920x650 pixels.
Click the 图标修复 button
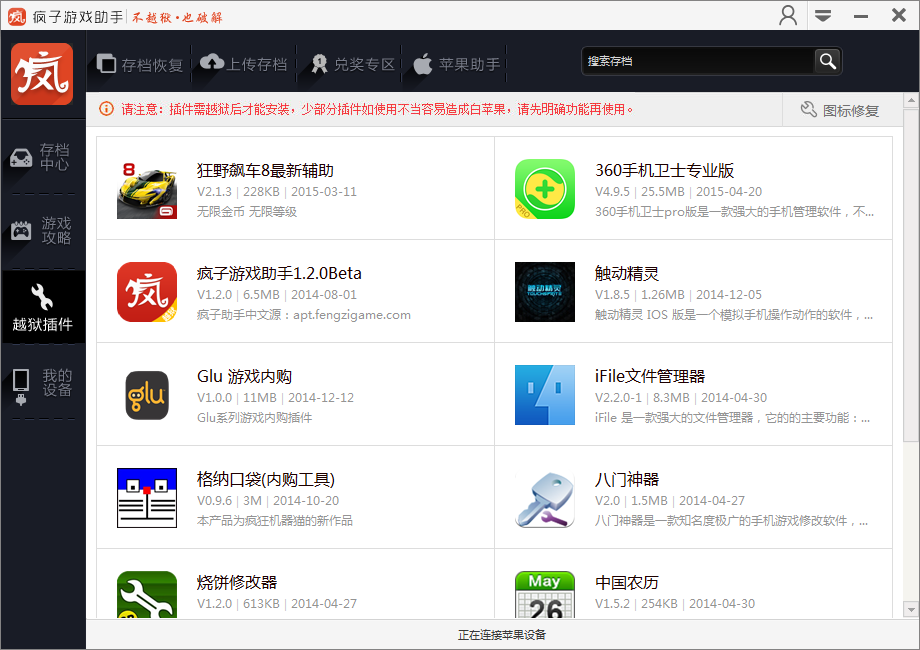click(840, 110)
